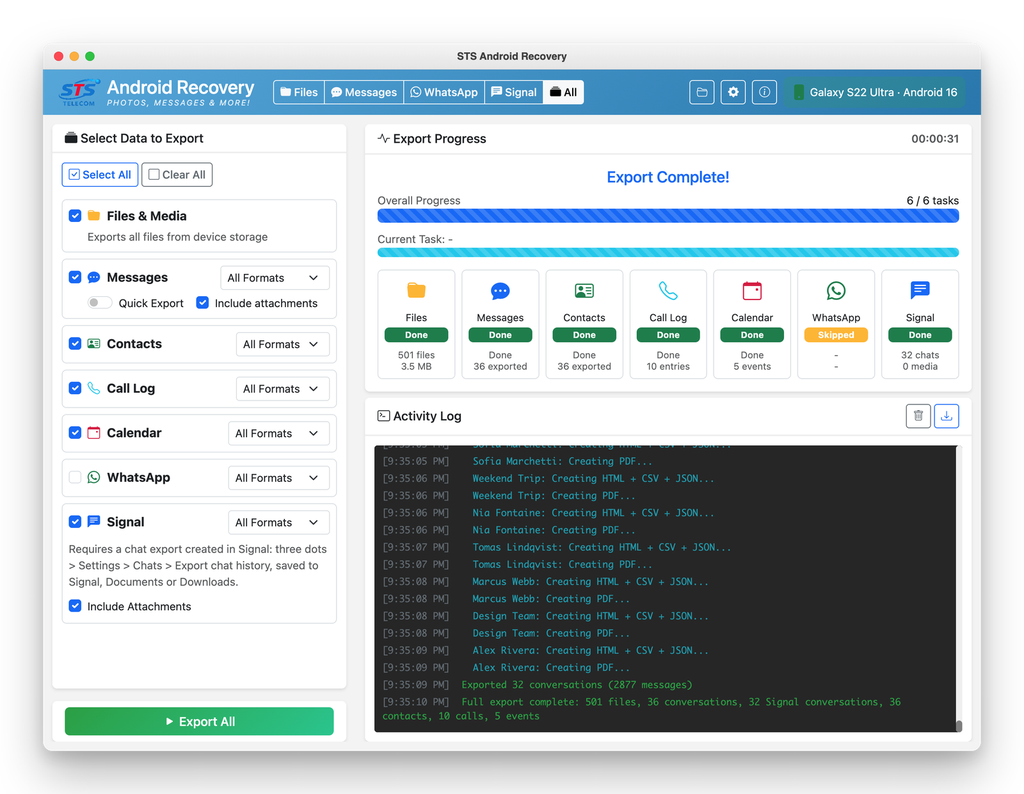
Task: Click the STS Telecom logo
Action: [79, 92]
